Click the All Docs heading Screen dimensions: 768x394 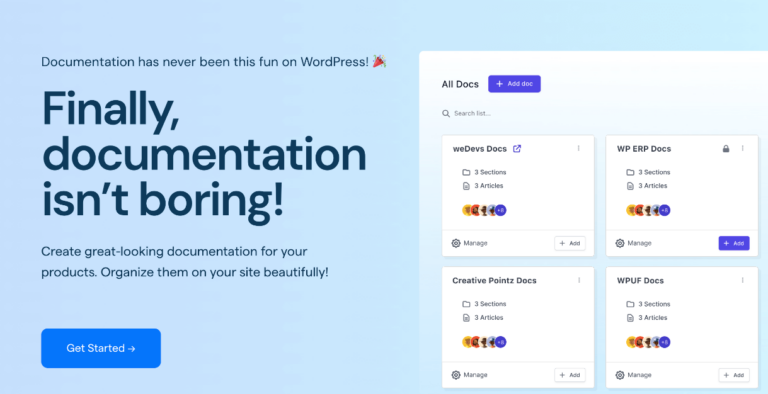[460, 84]
